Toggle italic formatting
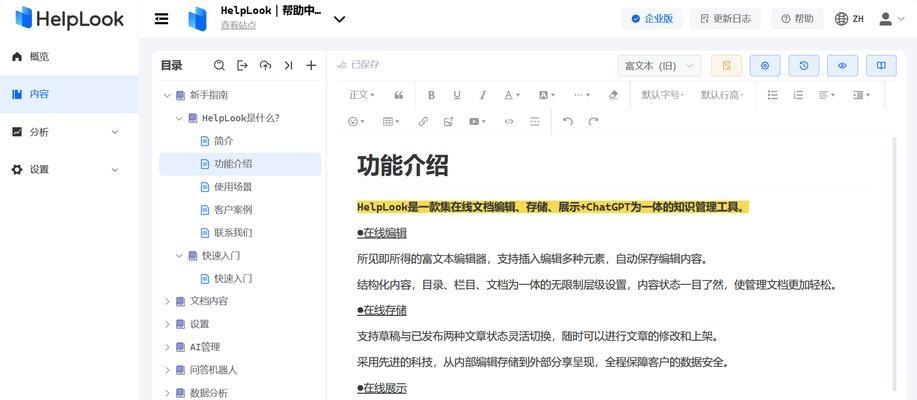 coord(483,95)
